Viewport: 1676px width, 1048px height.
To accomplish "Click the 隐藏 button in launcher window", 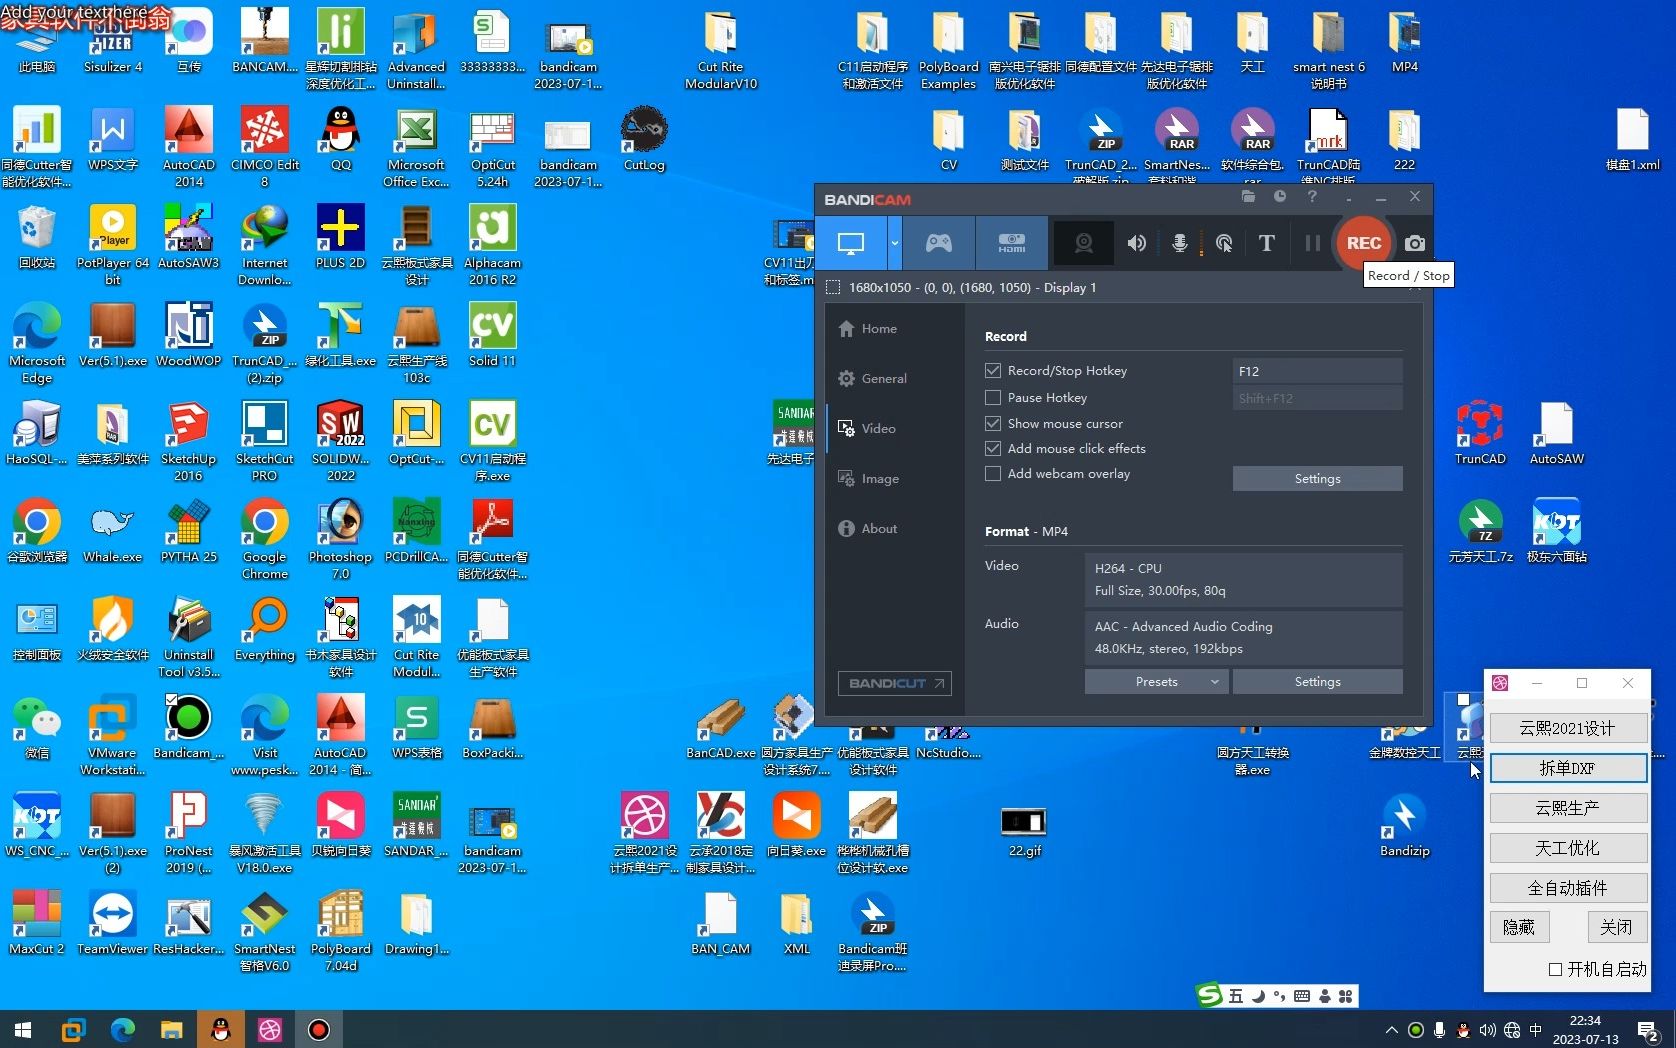I will pos(1519,927).
